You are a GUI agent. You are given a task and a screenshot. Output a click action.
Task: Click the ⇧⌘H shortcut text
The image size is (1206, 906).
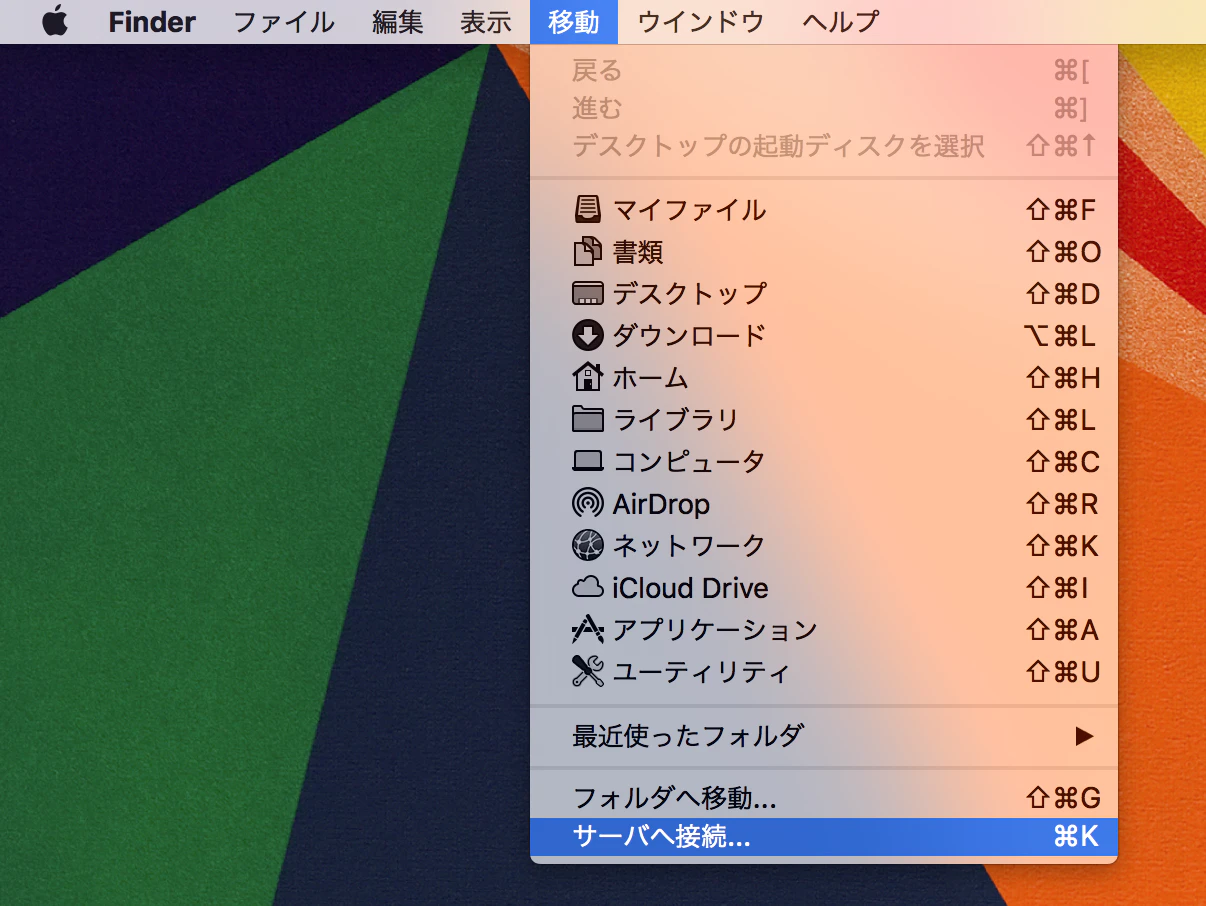point(1063,377)
